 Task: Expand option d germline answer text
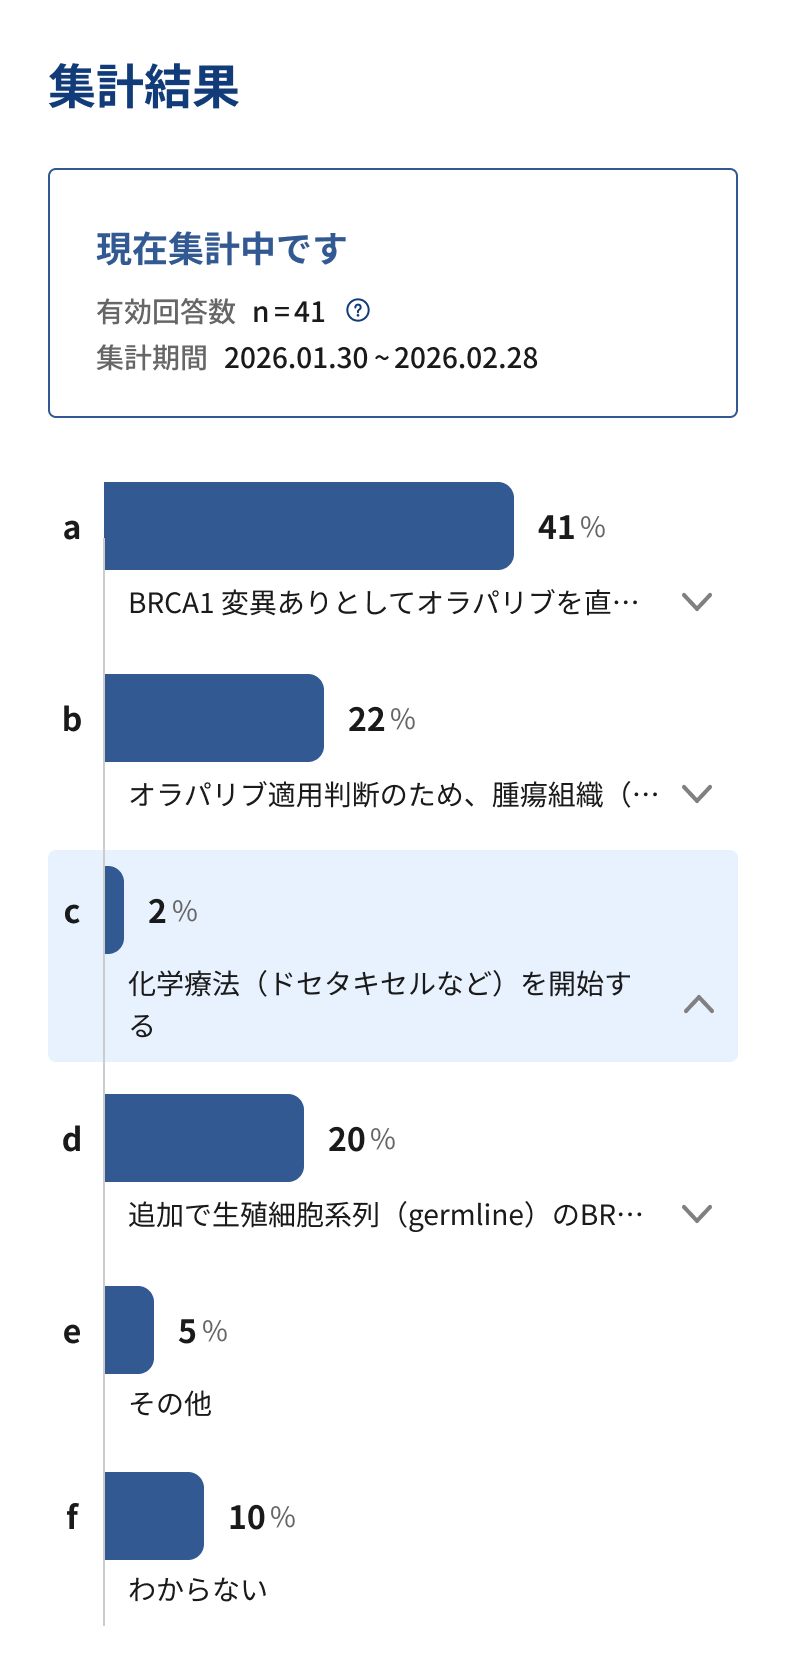tap(696, 1214)
